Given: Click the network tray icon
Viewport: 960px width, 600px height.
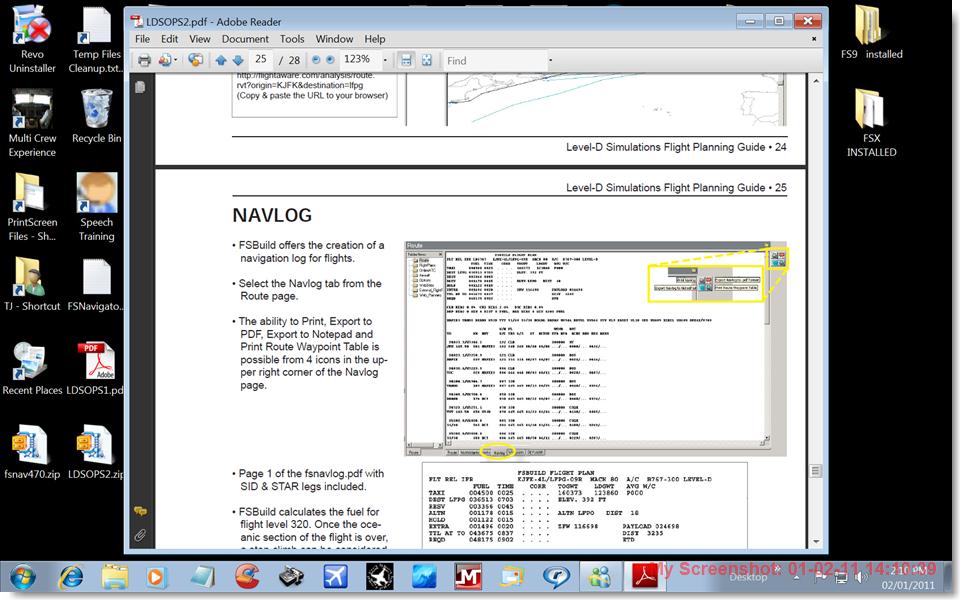Looking at the screenshot, I should click(842, 577).
